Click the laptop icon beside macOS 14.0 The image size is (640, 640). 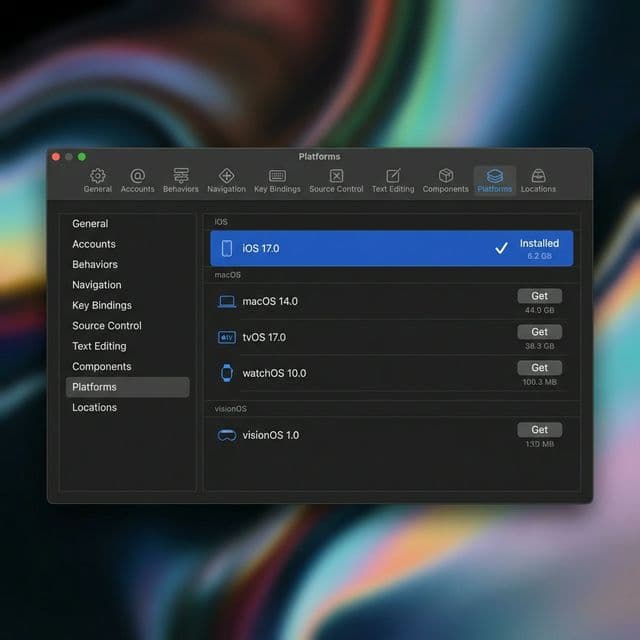(227, 302)
